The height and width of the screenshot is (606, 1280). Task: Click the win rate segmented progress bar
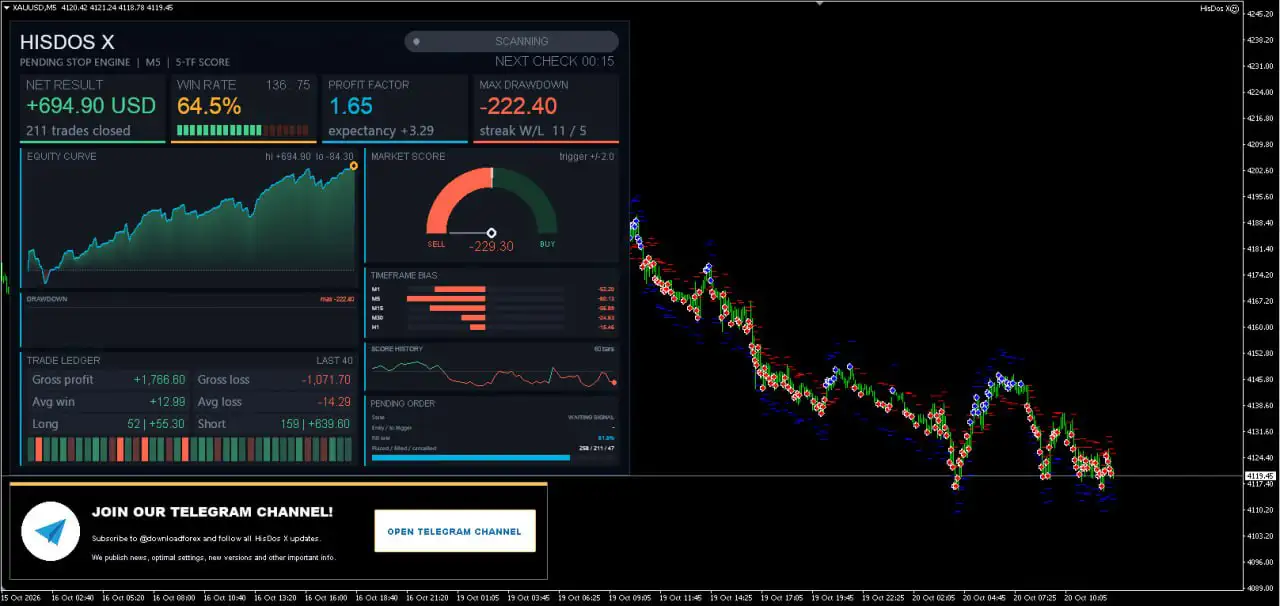pos(243,130)
